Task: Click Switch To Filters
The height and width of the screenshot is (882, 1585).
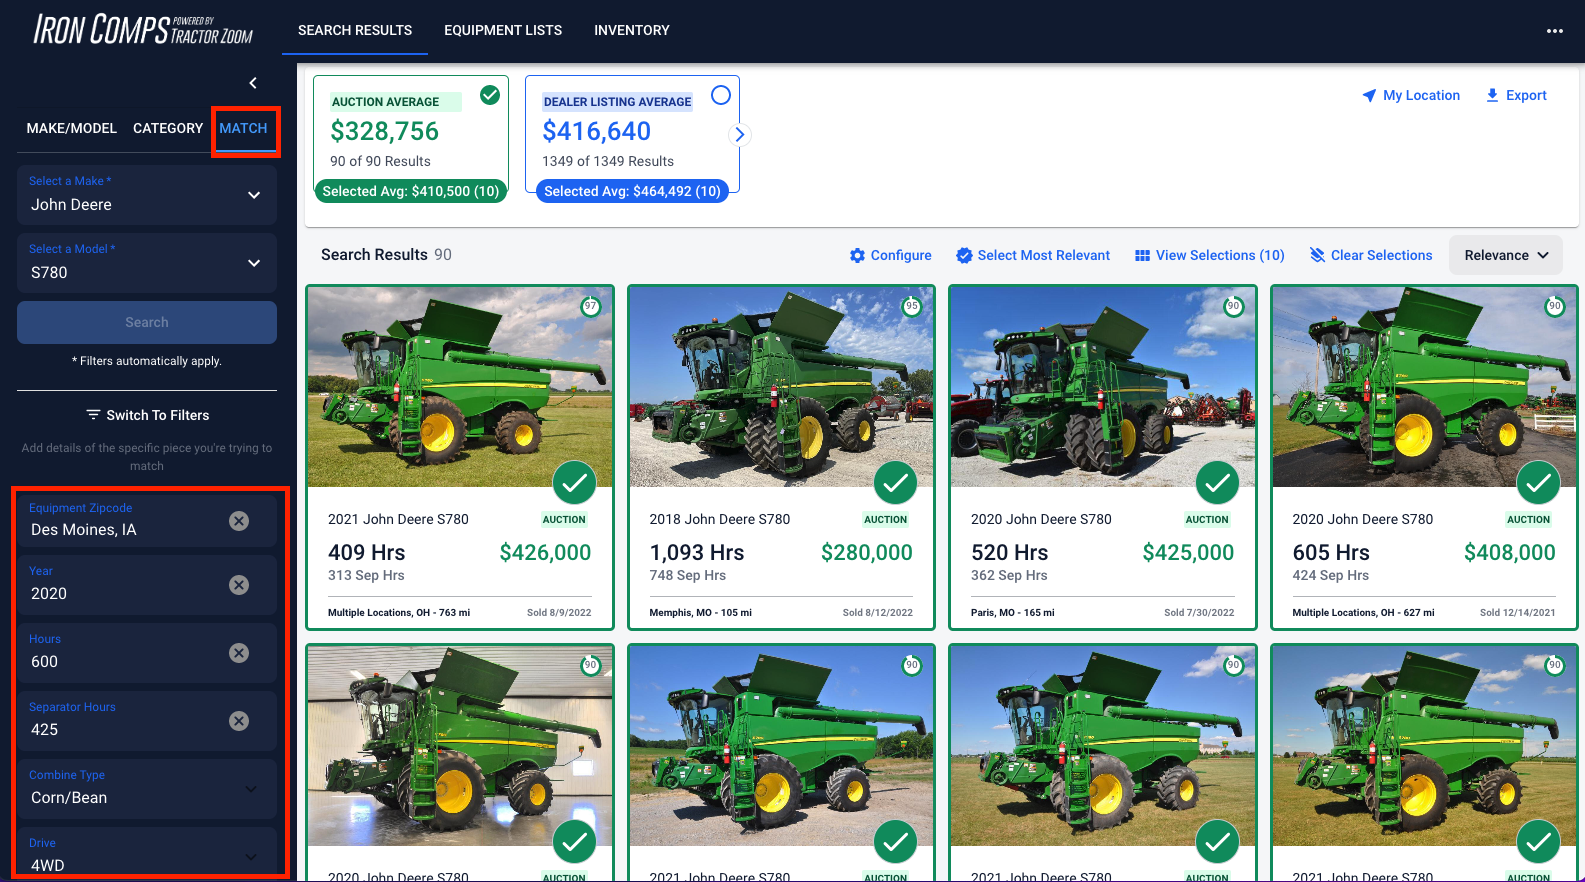Action: (147, 415)
